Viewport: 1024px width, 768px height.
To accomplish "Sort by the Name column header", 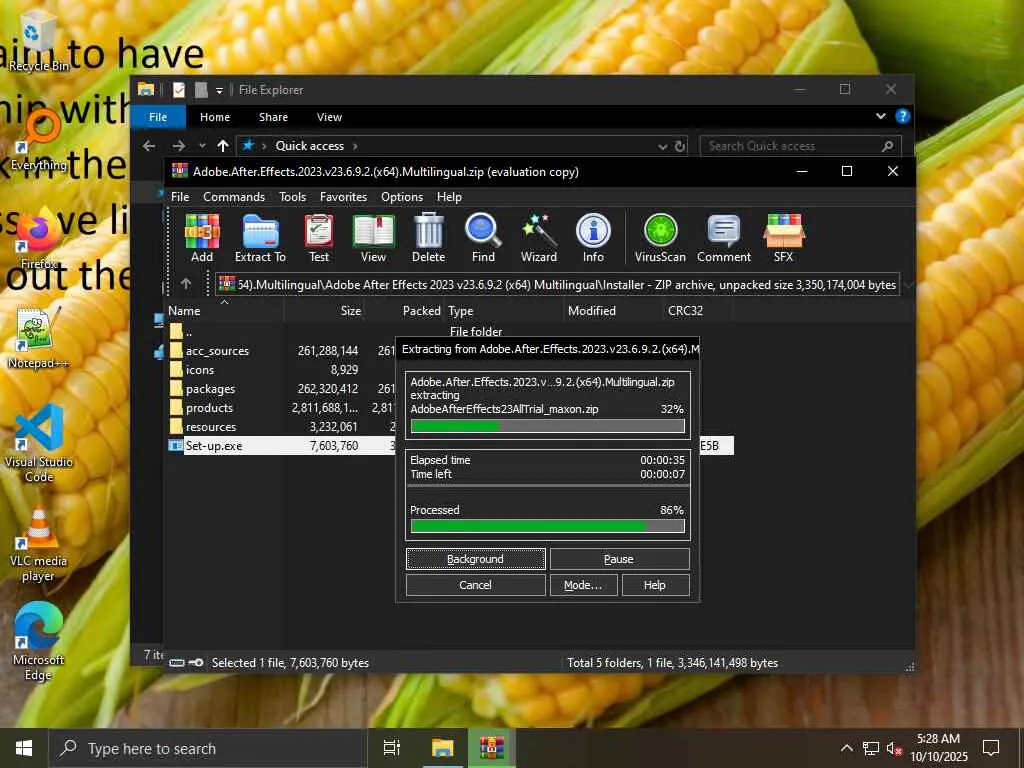I will coord(224,311).
